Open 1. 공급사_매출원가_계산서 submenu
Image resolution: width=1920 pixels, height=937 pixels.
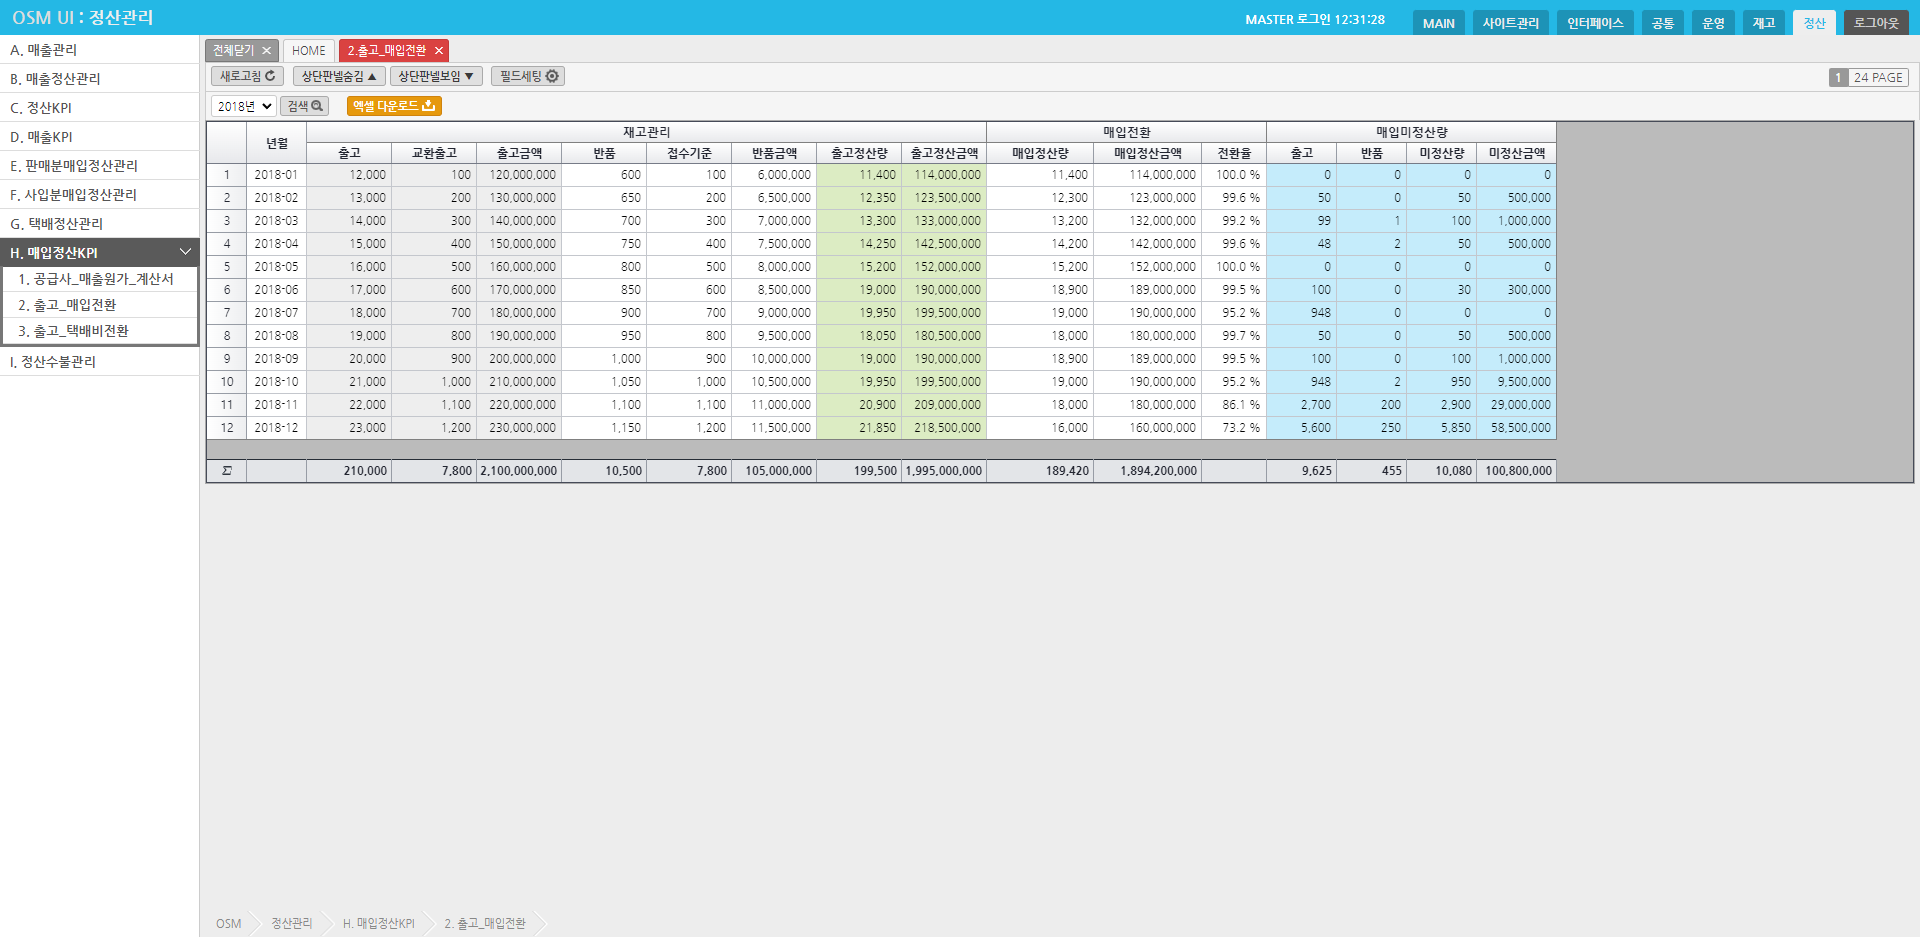coord(101,279)
